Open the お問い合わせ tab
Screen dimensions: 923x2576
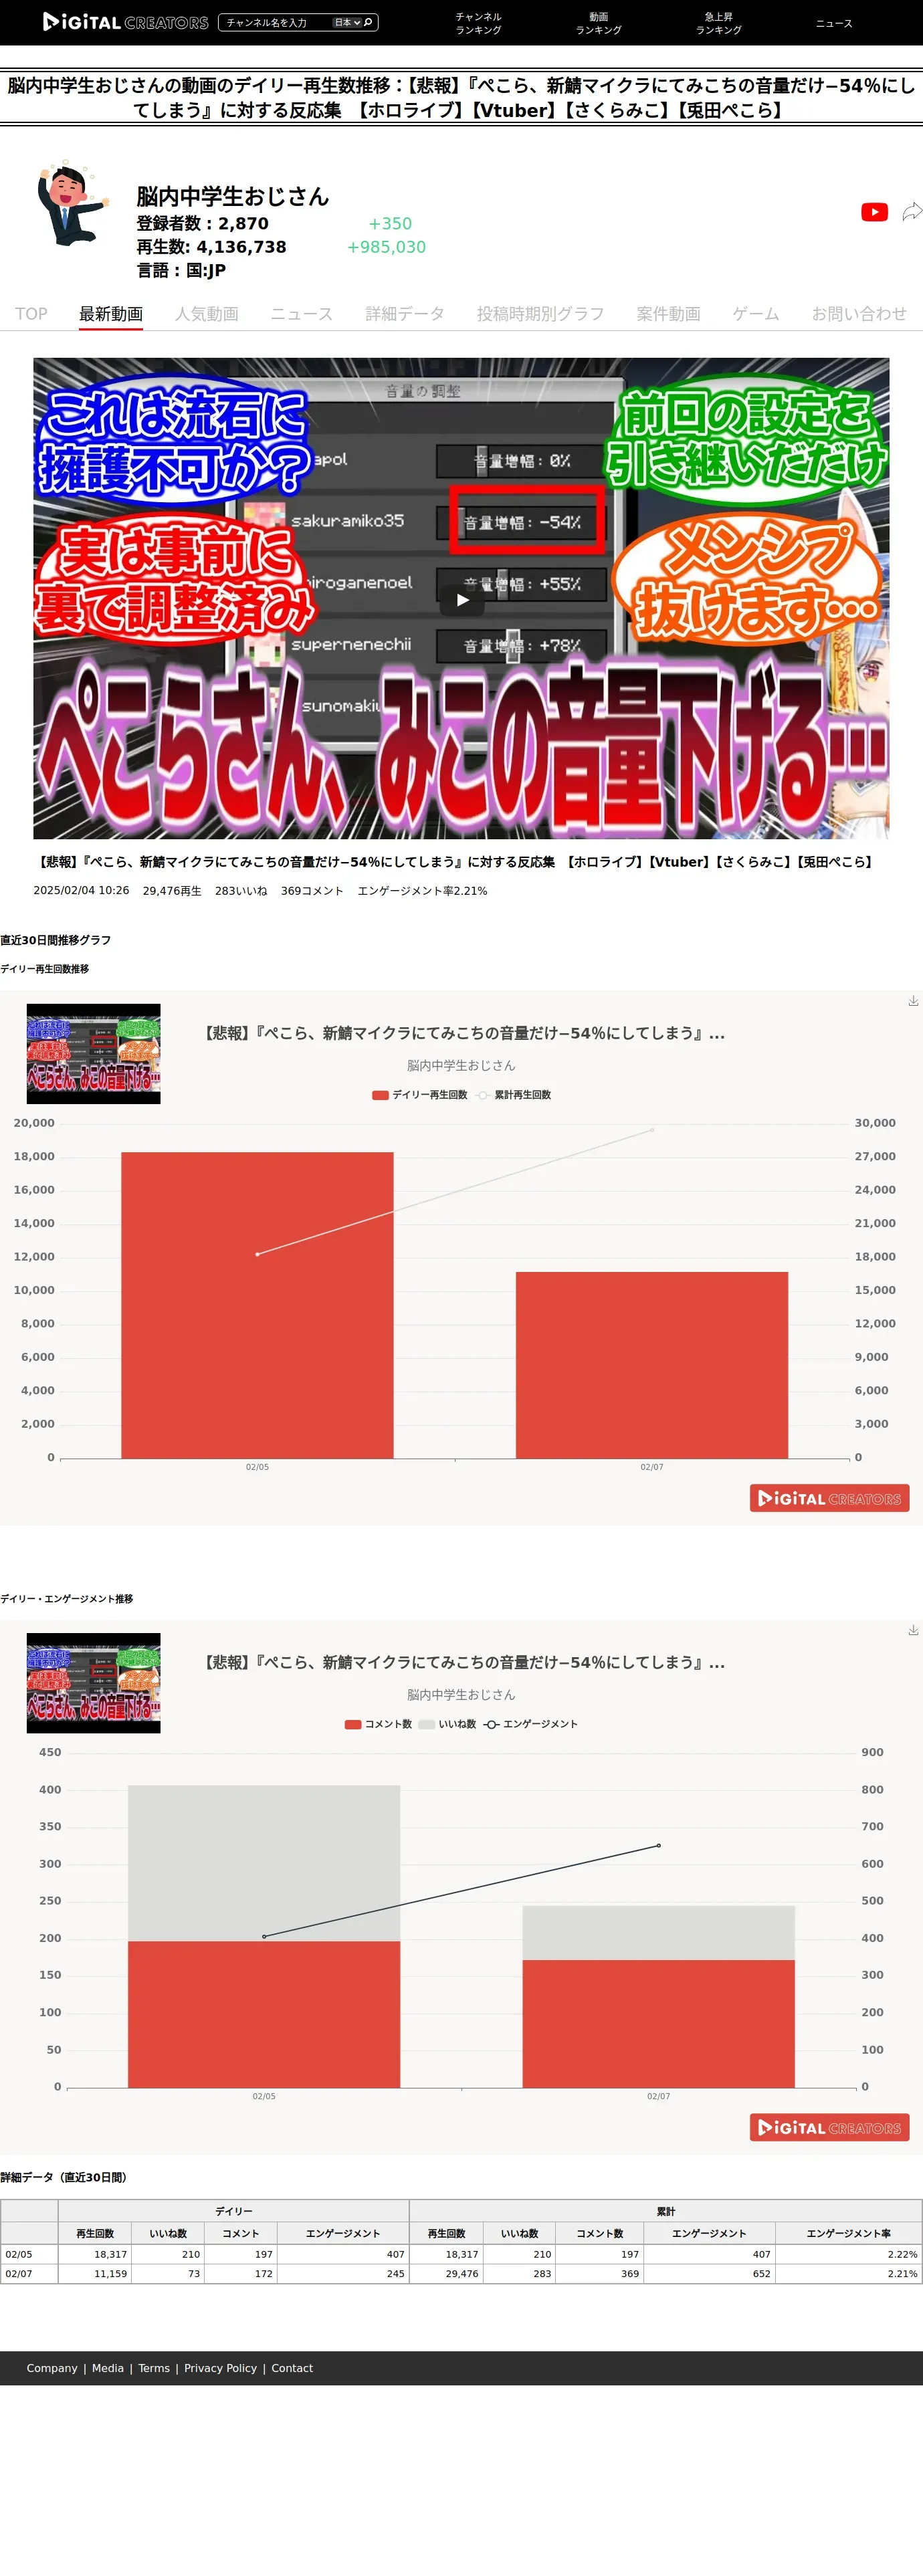[x=859, y=314]
